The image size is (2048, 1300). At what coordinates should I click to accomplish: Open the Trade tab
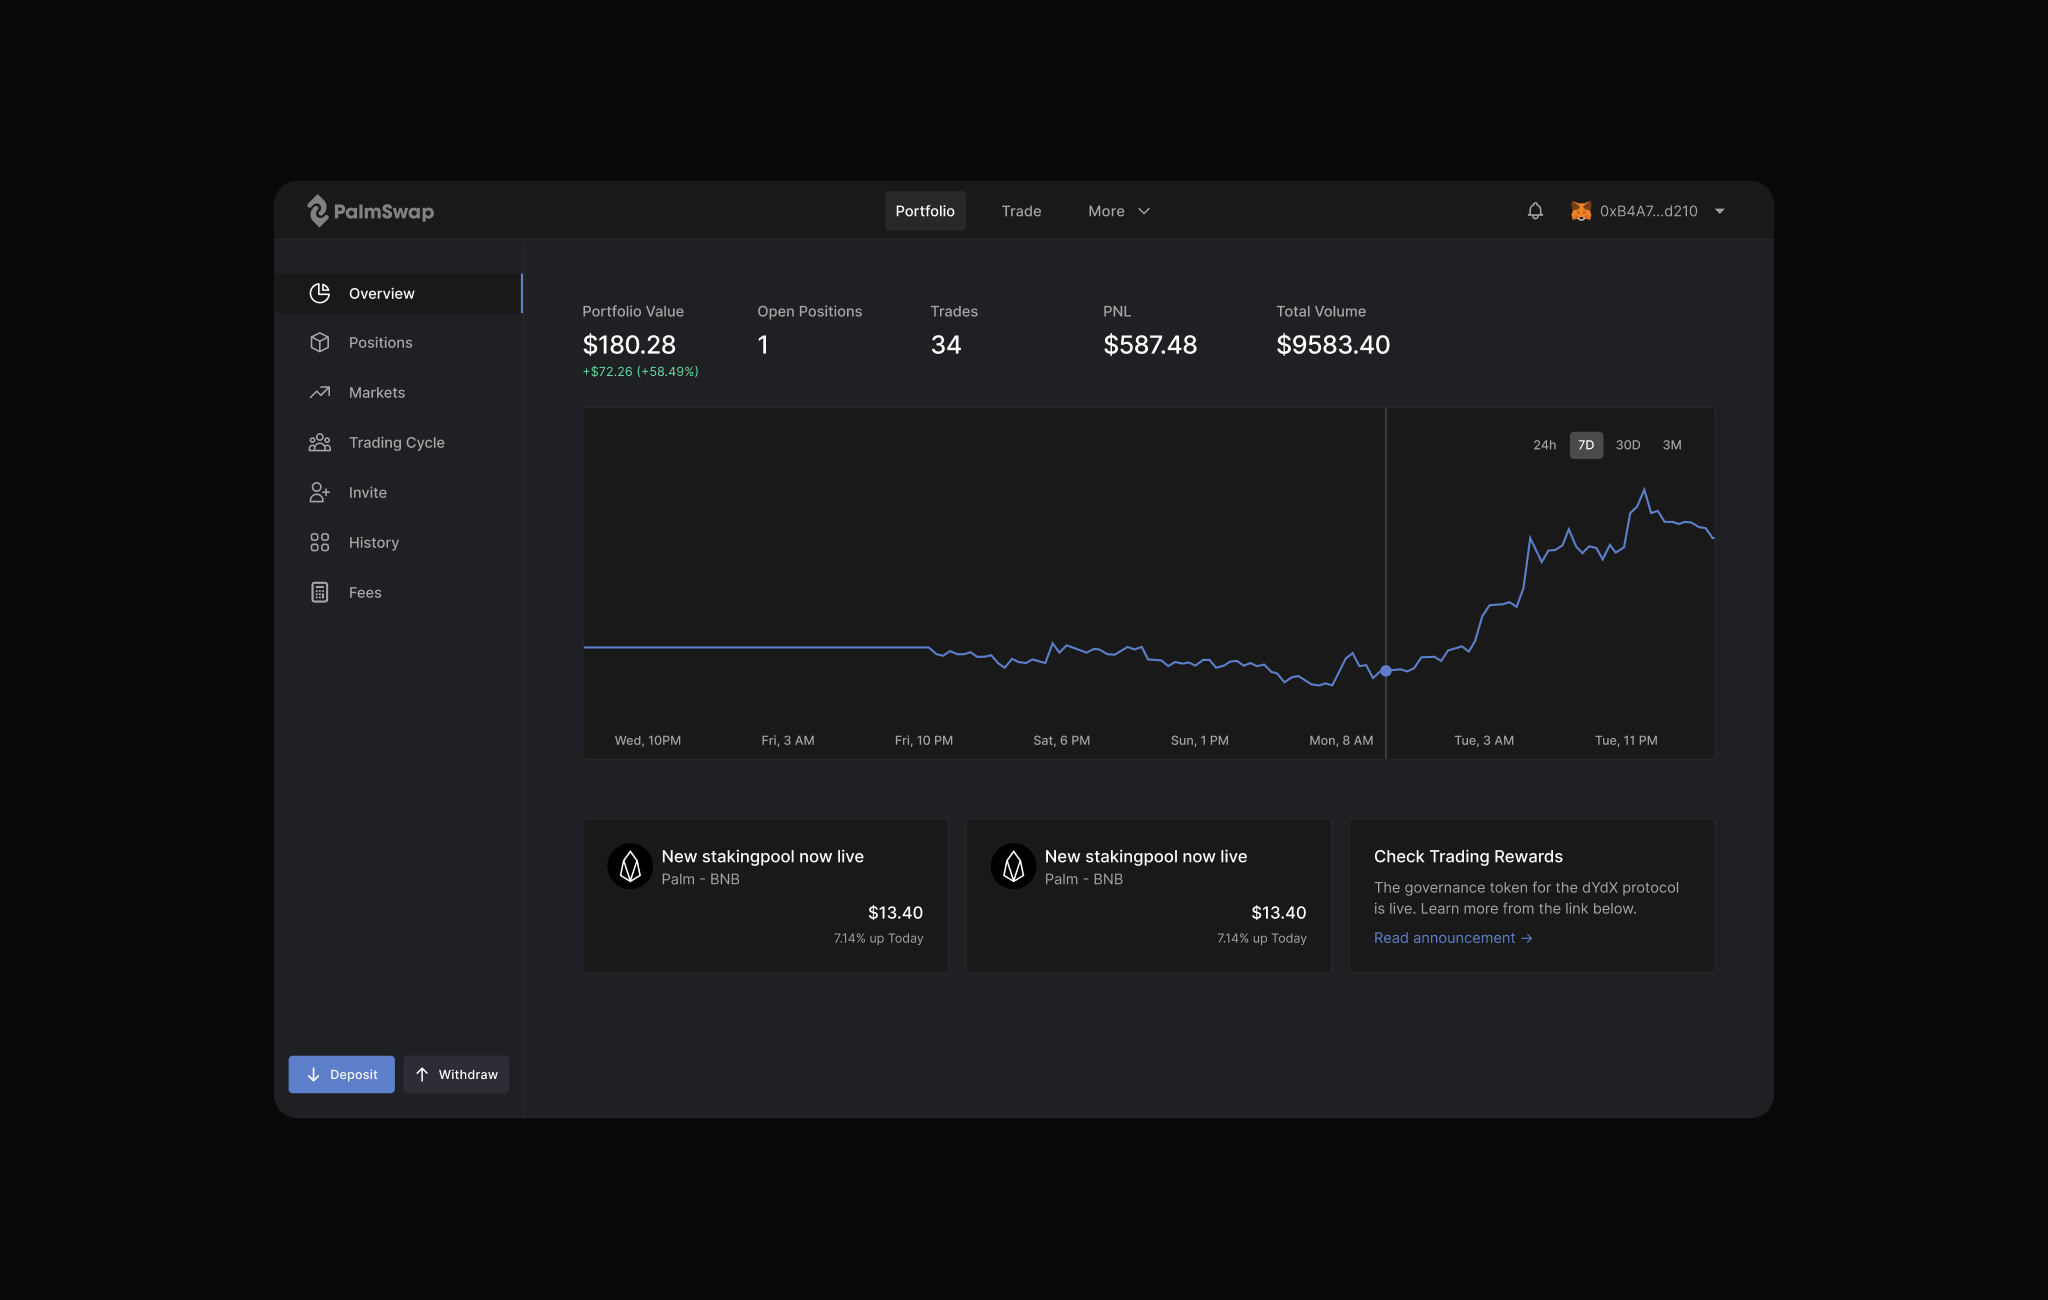coord(1021,211)
